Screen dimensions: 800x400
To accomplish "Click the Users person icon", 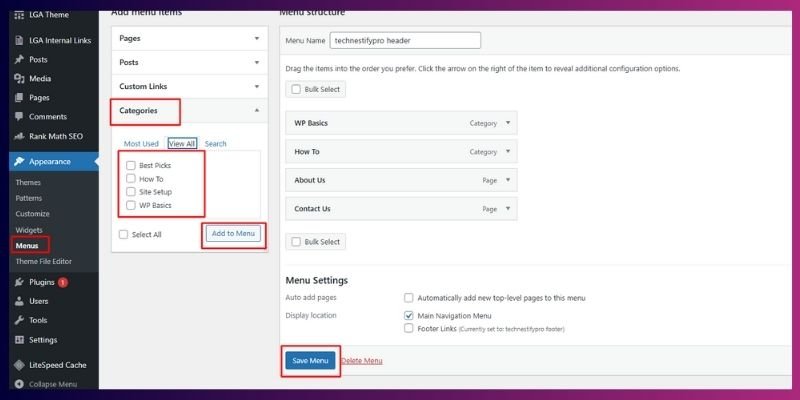I will [19, 301].
